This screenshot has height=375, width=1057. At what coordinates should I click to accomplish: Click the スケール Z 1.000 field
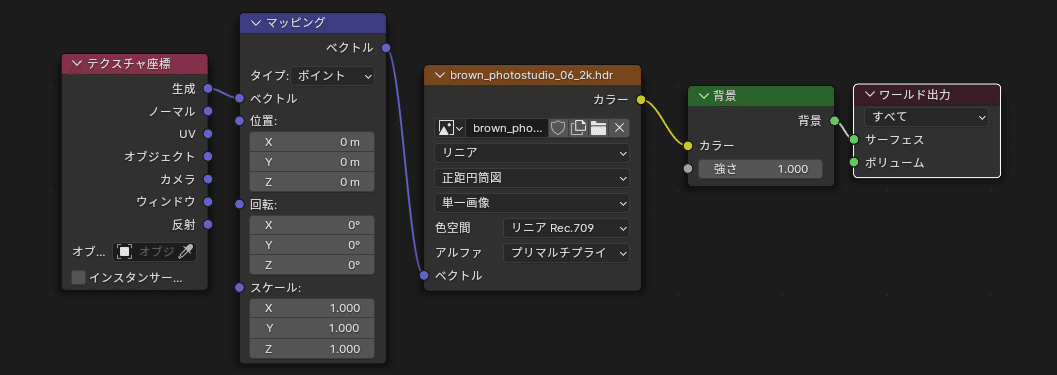pyautogui.click(x=312, y=349)
